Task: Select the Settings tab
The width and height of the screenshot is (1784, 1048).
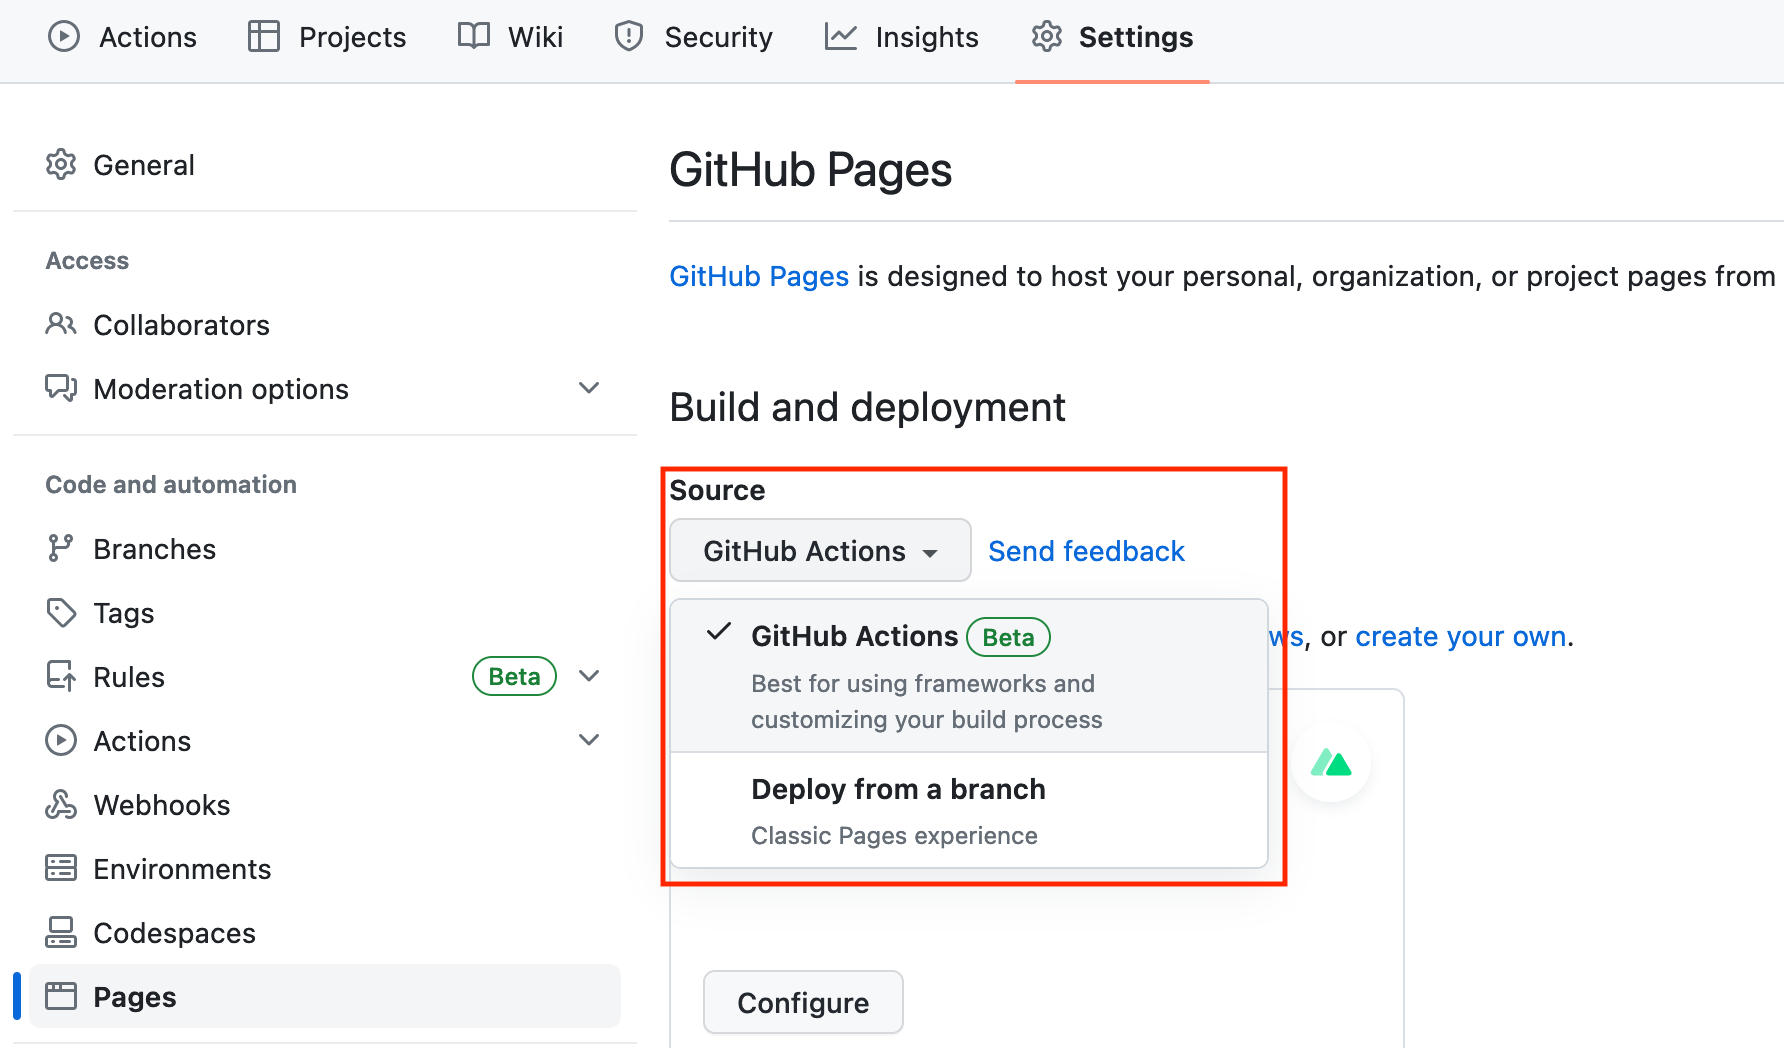Action: [1112, 37]
